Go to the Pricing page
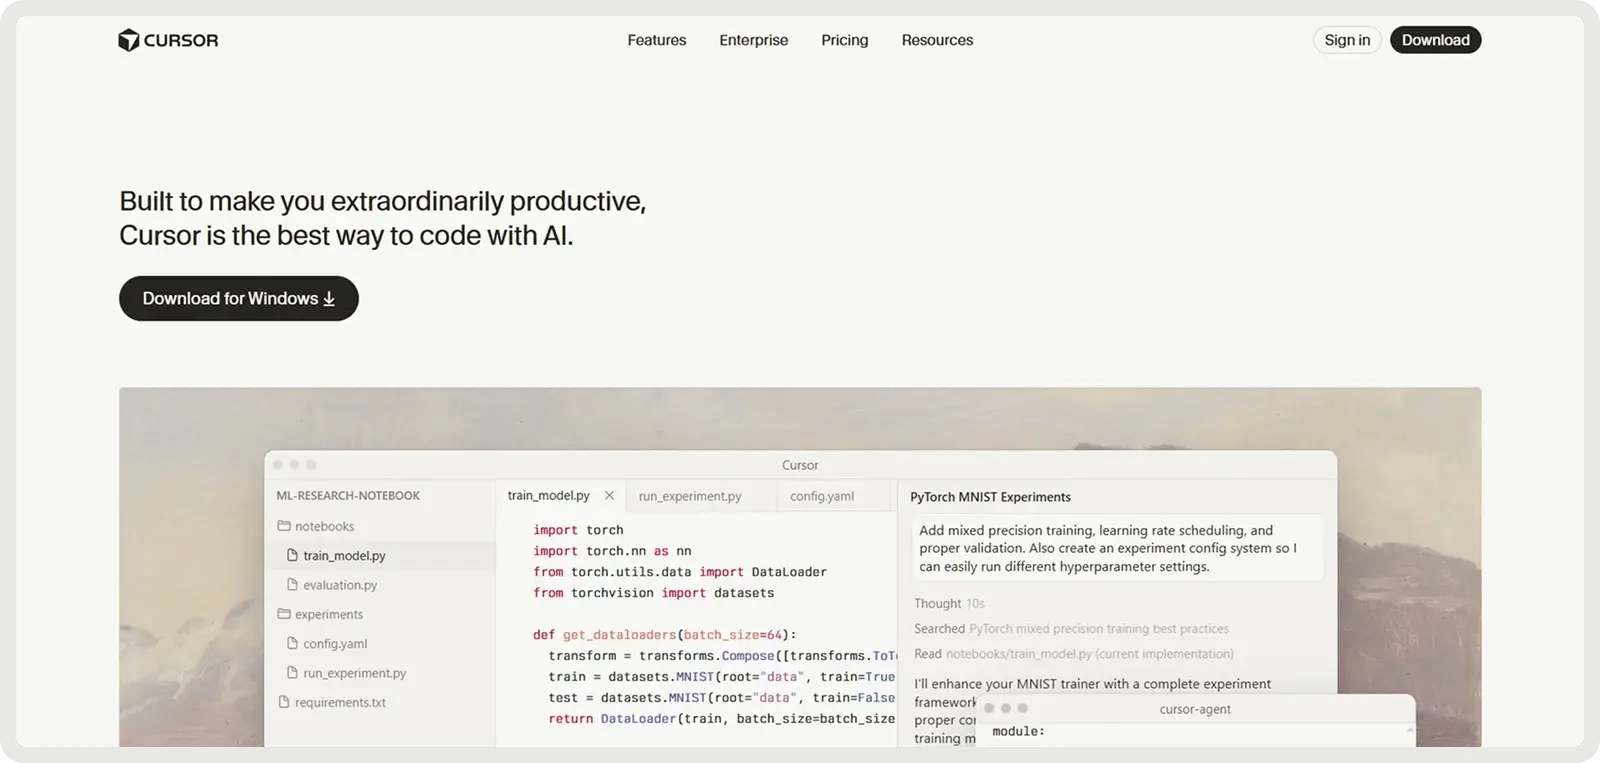Image resolution: width=1600 pixels, height=763 pixels. [x=844, y=40]
